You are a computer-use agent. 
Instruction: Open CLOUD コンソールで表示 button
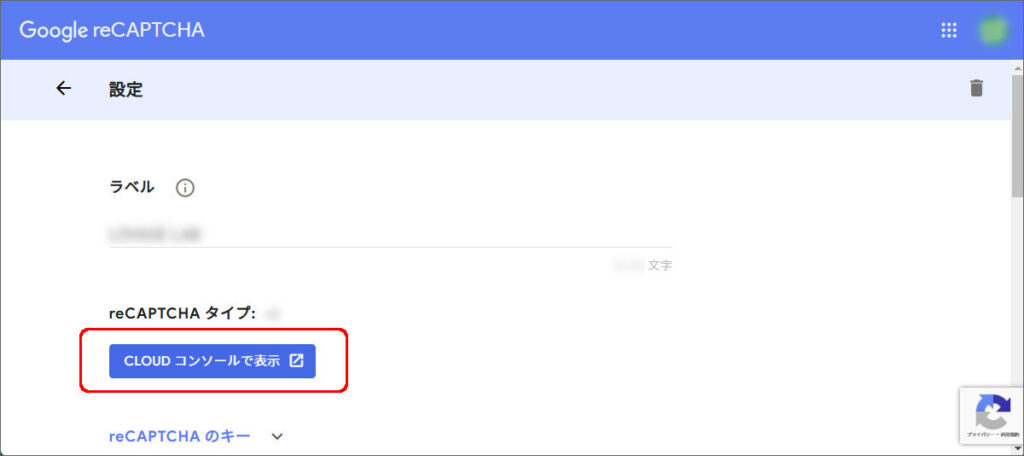tap(212, 361)
